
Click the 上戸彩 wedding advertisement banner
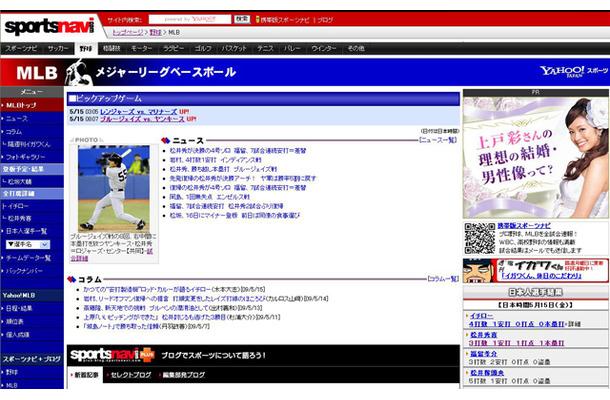(535, 157)
